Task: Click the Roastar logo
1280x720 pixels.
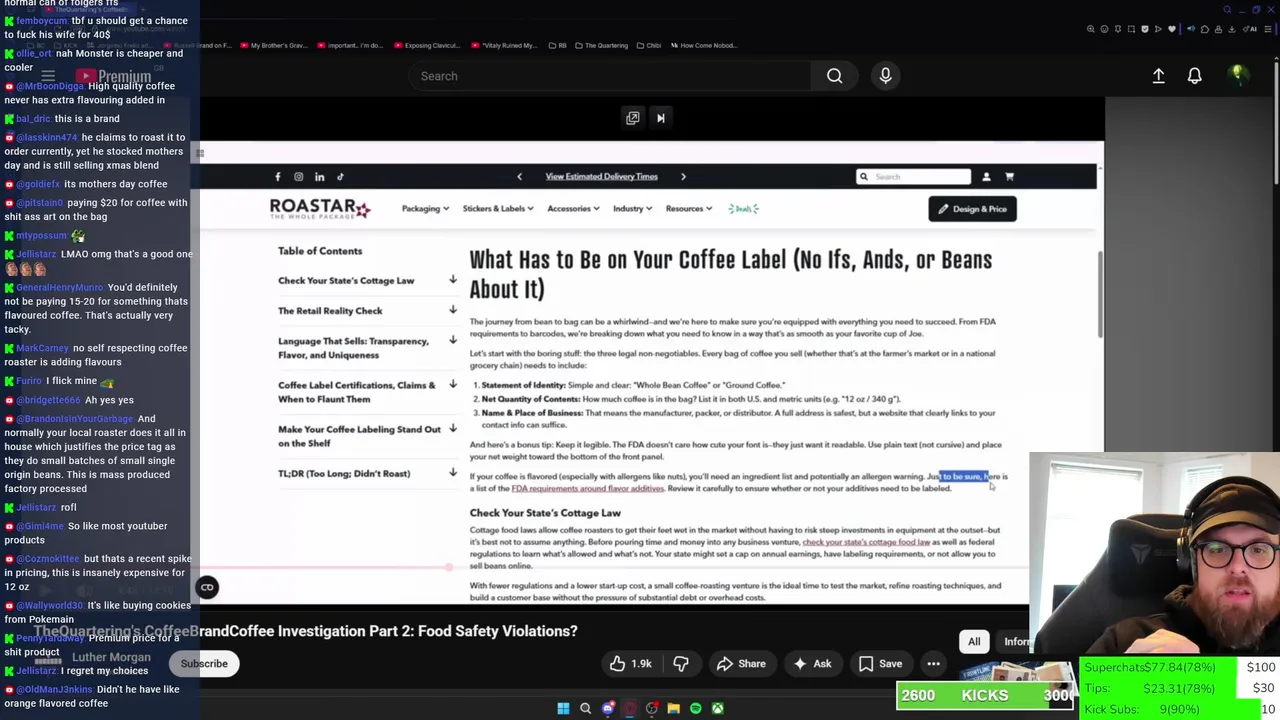Action: [320, 208]
